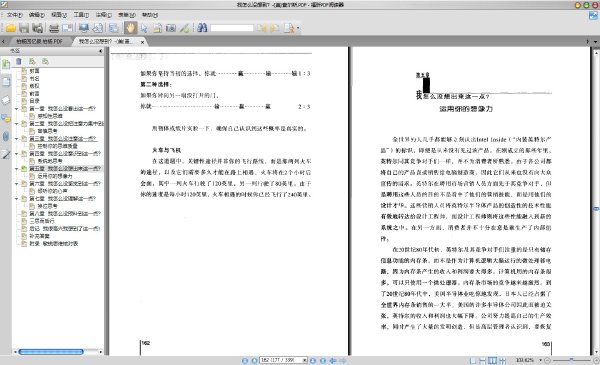Collapse the 第四章 bookmark node
This screenshot has width=600, height=365.
(16, 153)
